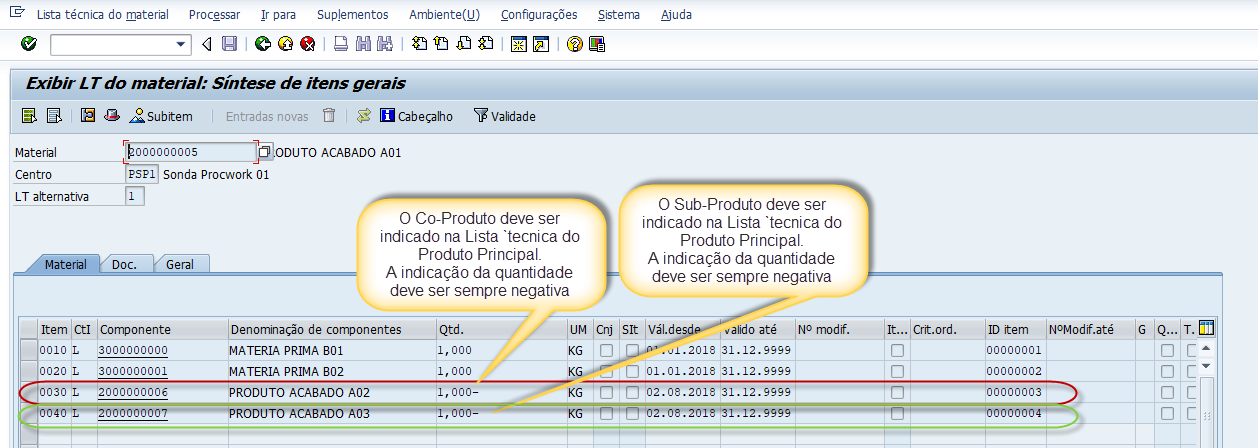Screen dimensions: 1258x448
Task: Click the binoculars Find icon
Action: [363, 44]
